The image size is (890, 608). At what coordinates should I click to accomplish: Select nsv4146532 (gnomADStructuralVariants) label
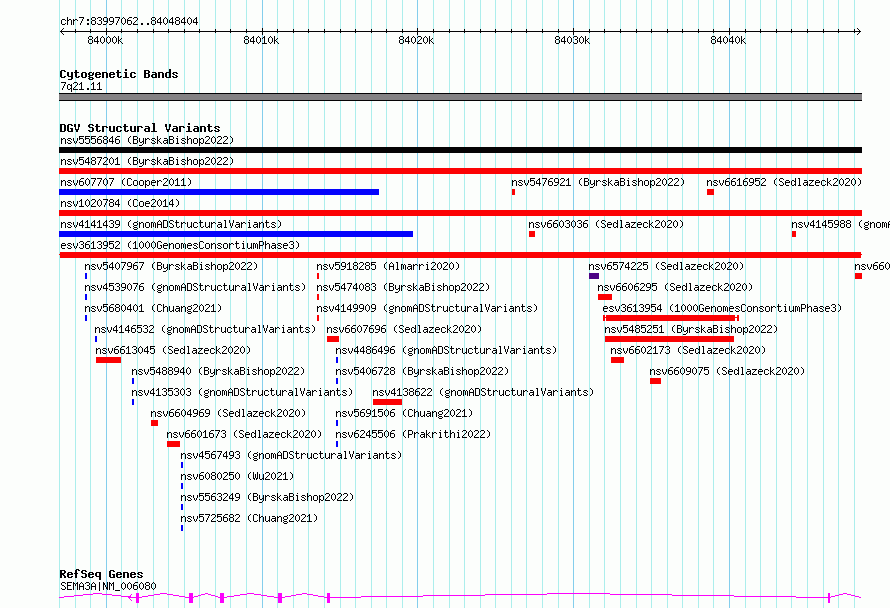205,329
